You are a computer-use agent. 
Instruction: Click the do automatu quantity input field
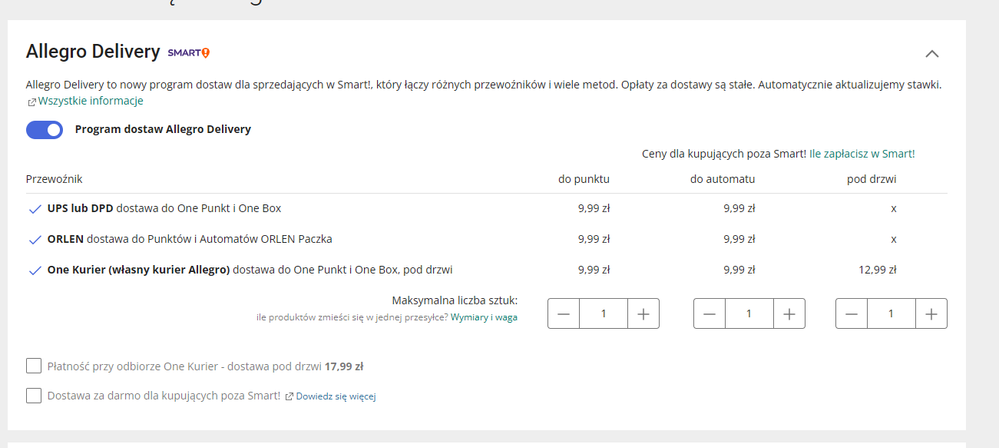[749, 314]
